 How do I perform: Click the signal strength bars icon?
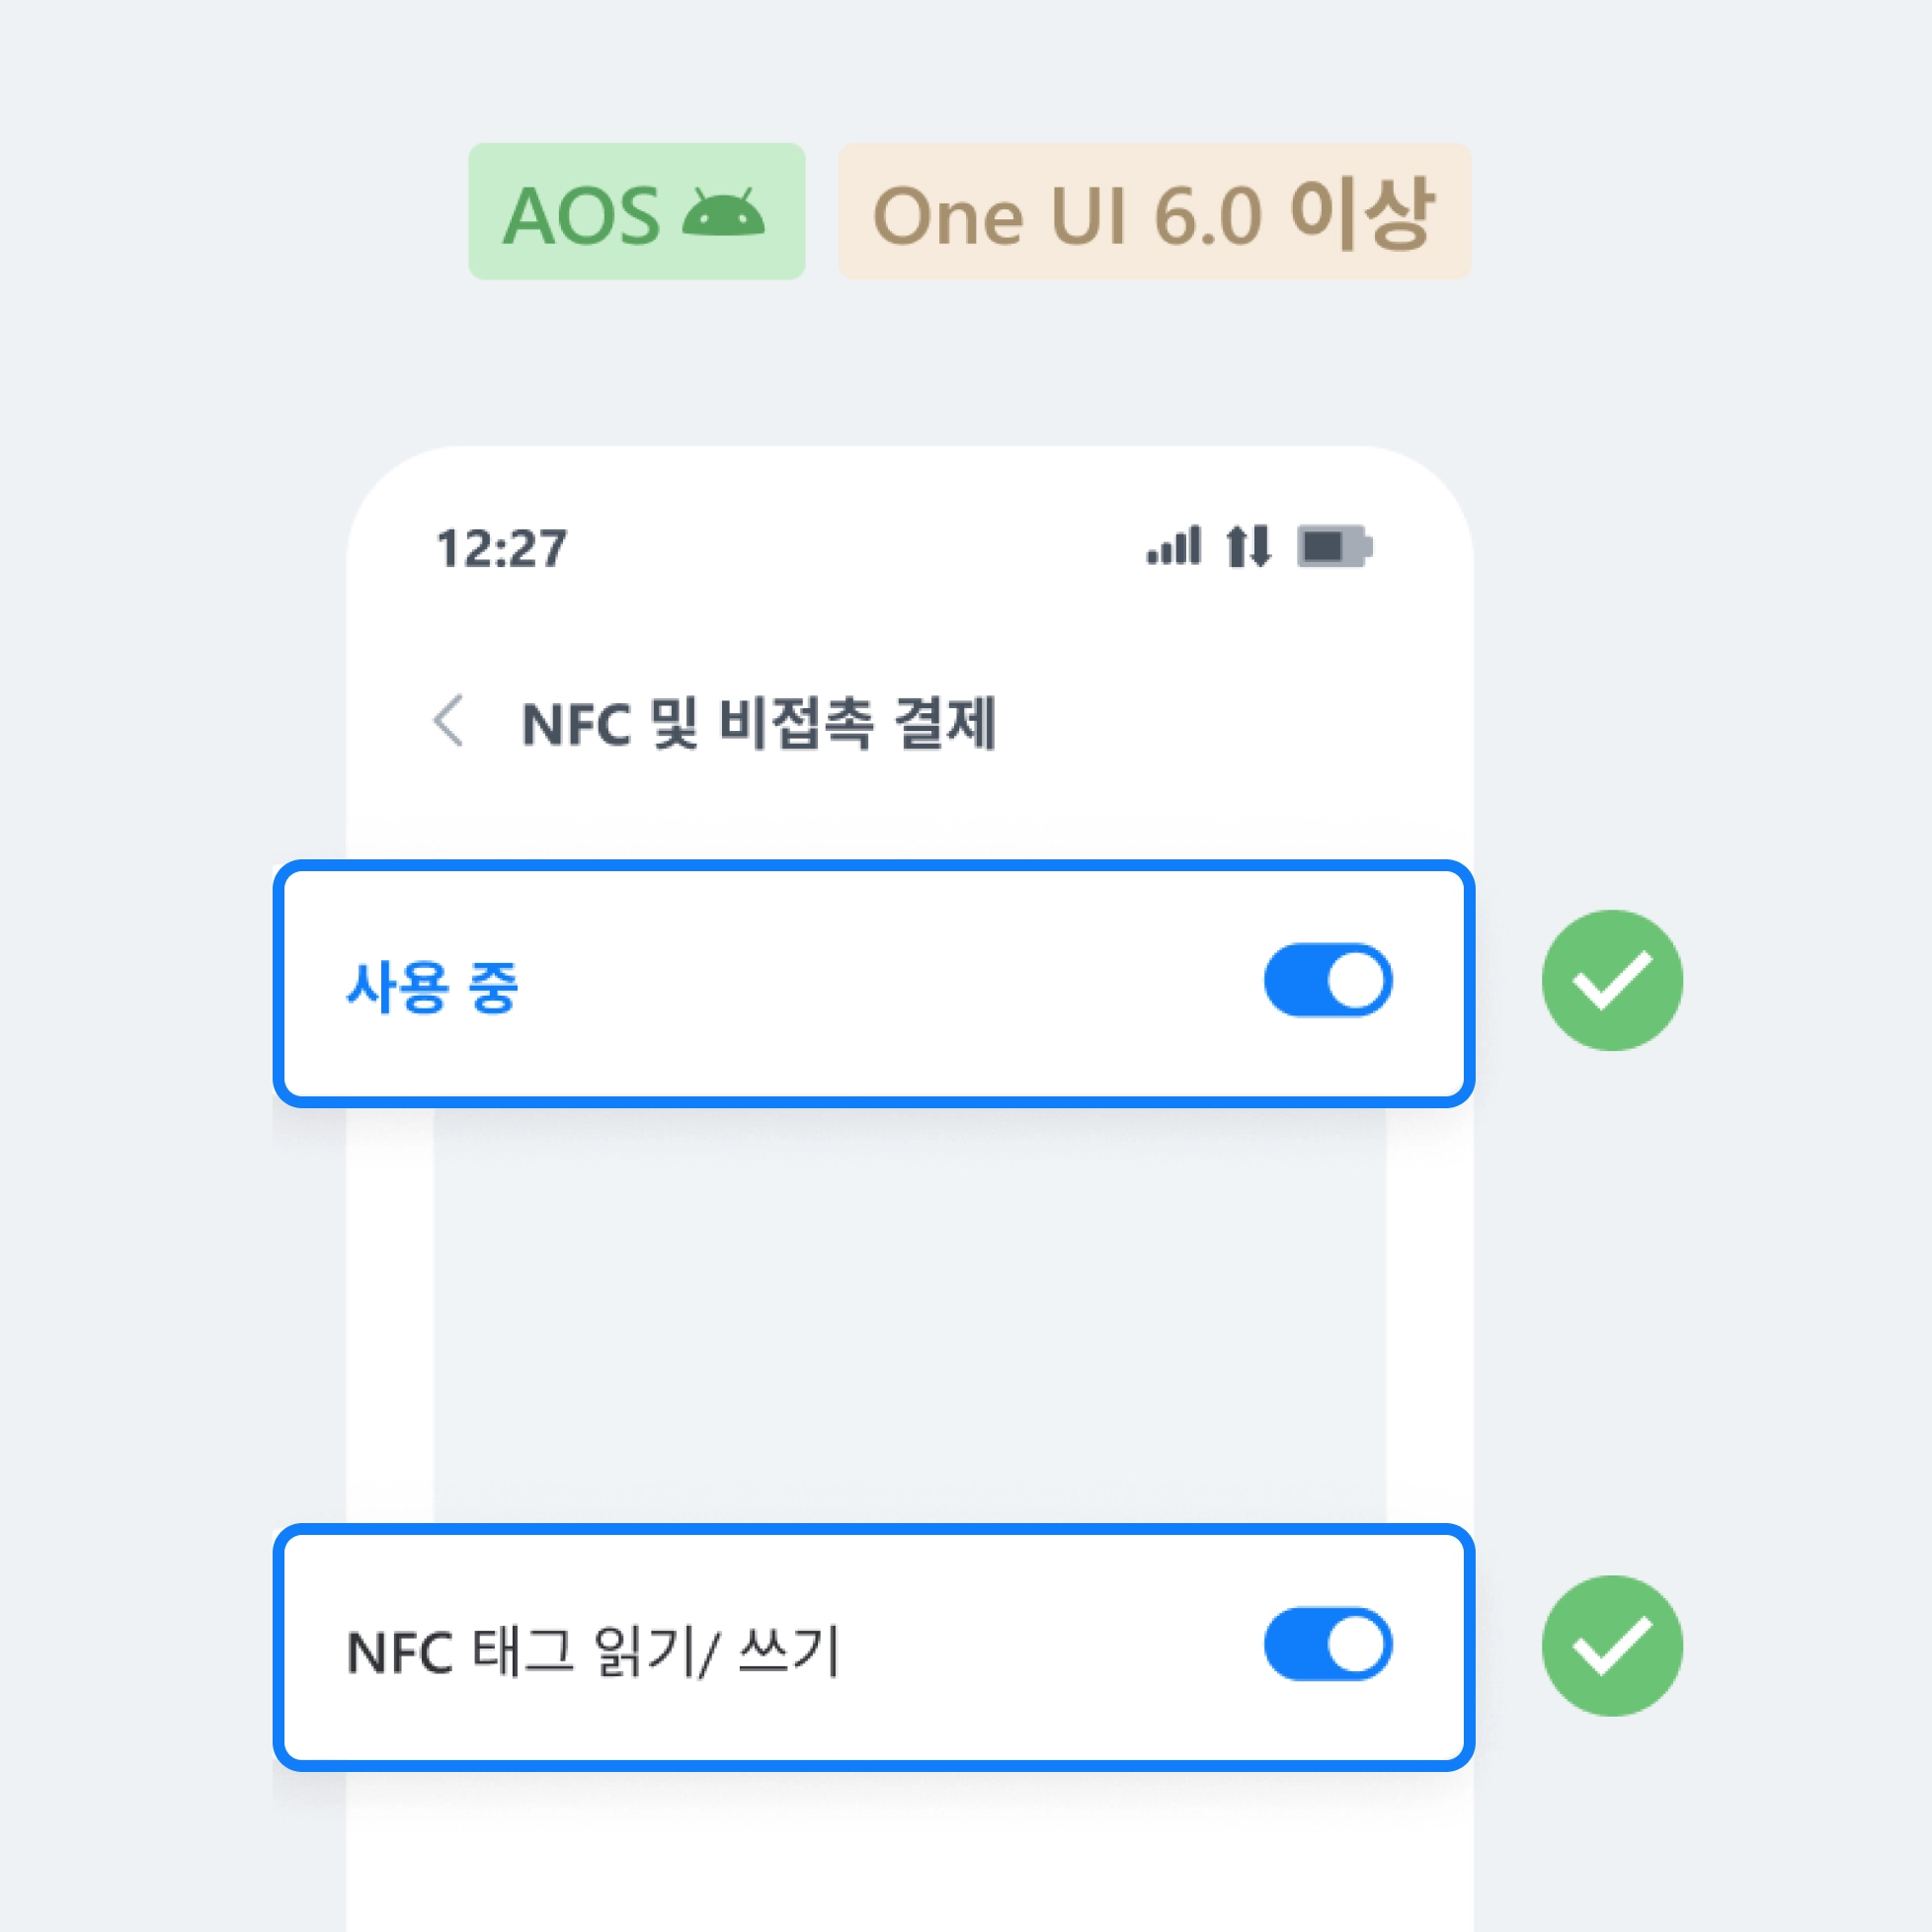click(1173, 546)
